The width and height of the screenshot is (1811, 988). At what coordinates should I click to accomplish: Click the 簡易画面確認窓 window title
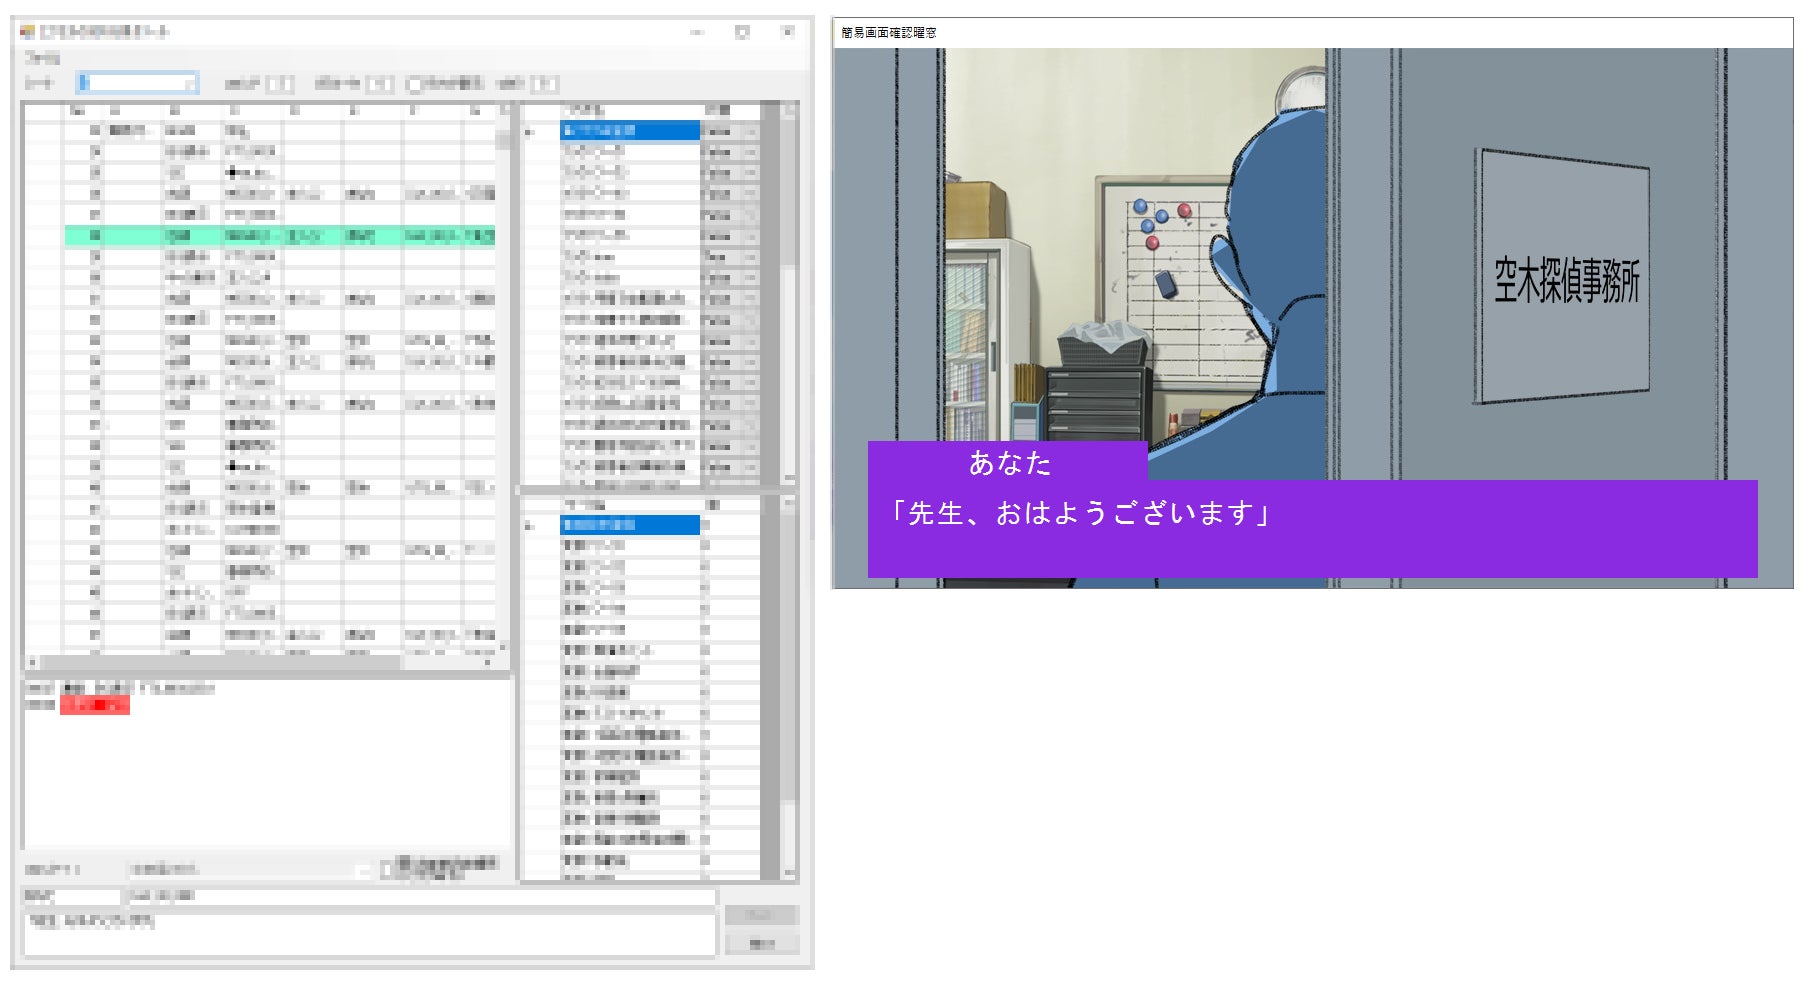pyautogui.click(x=888, y=33)
